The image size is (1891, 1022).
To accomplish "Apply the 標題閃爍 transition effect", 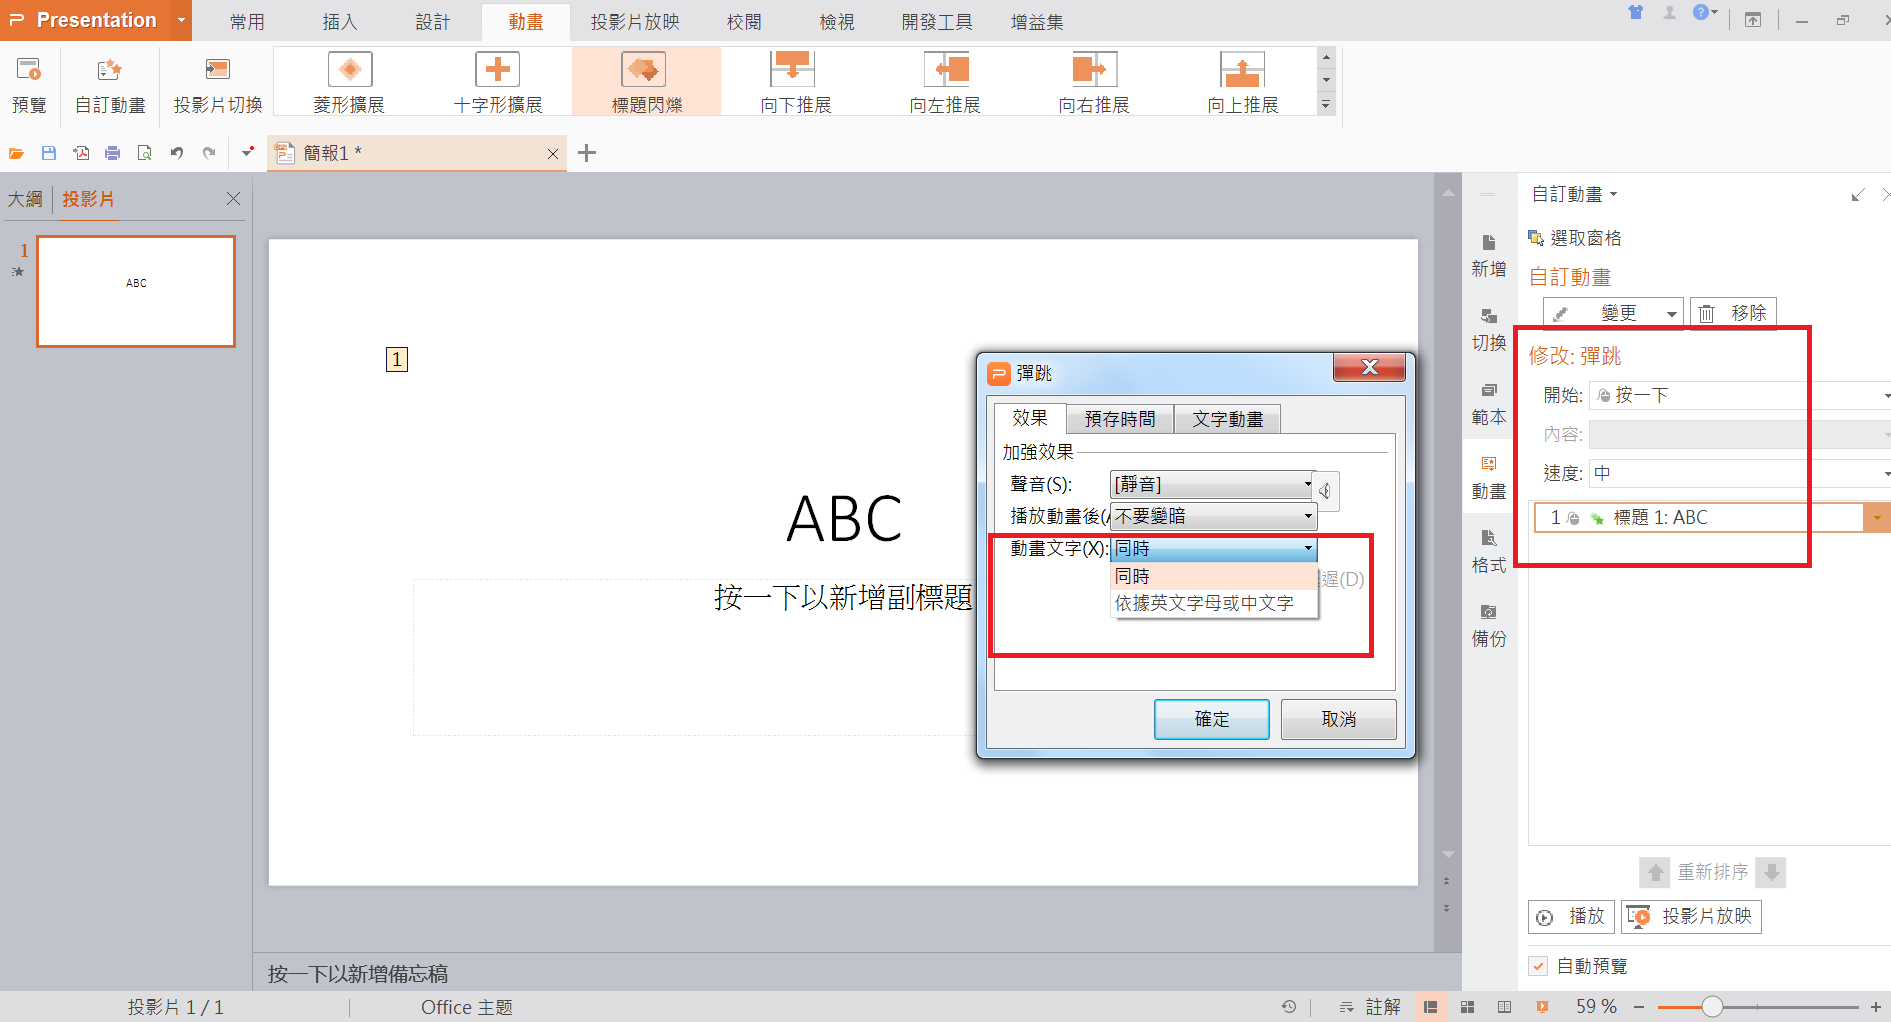I will pyautogui.click(x=646, y=82).
